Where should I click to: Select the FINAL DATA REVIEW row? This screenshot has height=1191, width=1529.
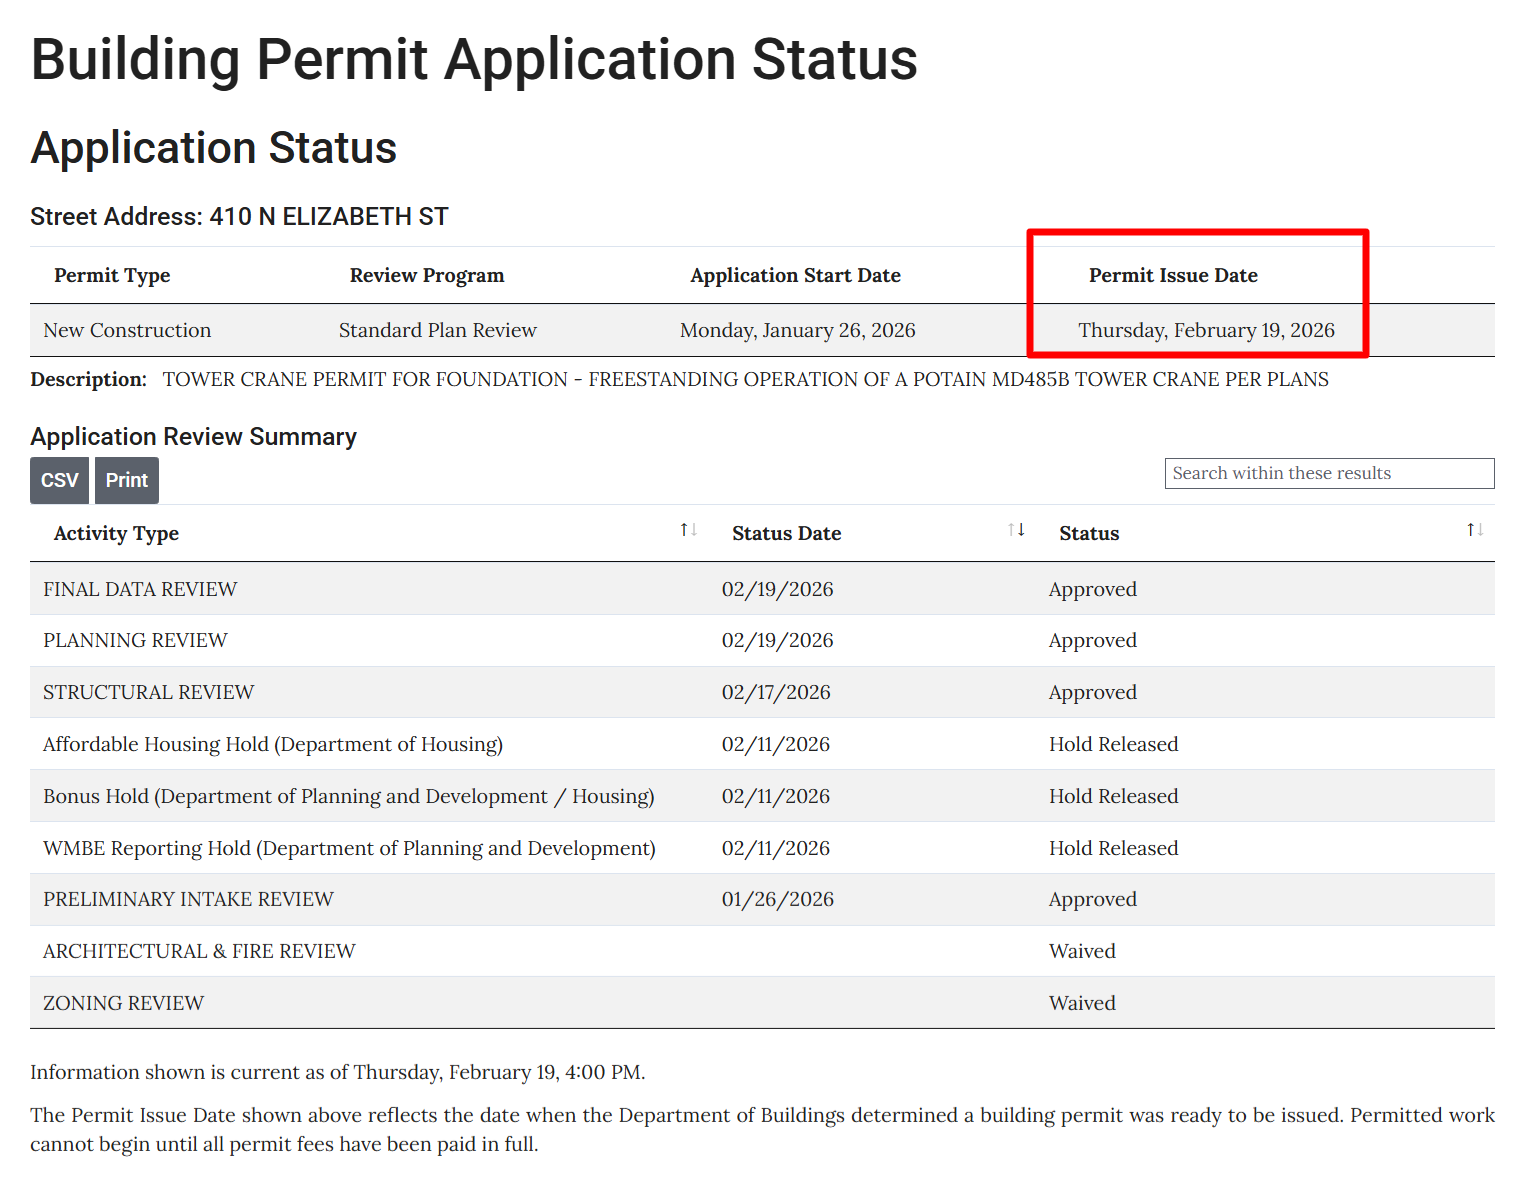point(140,589)
